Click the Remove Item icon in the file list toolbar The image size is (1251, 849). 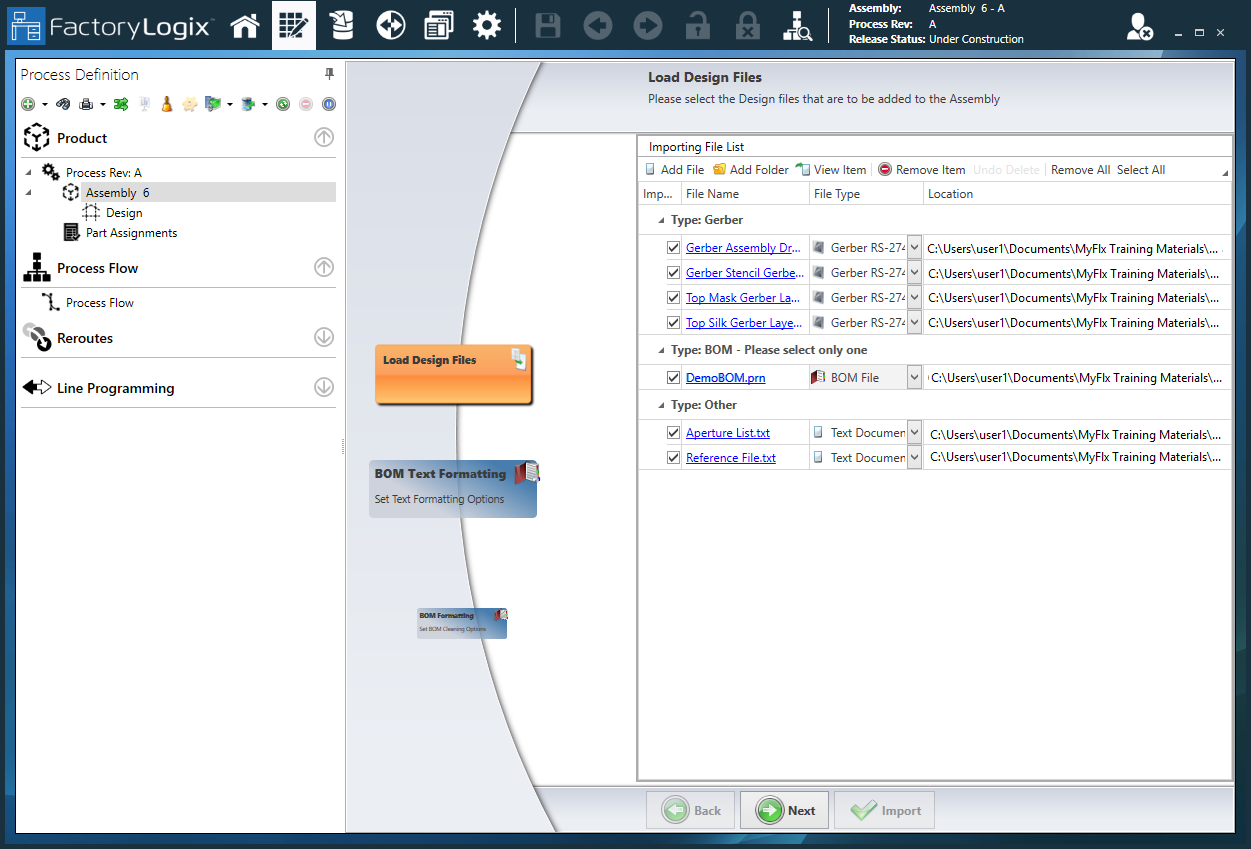coord(886,169)
